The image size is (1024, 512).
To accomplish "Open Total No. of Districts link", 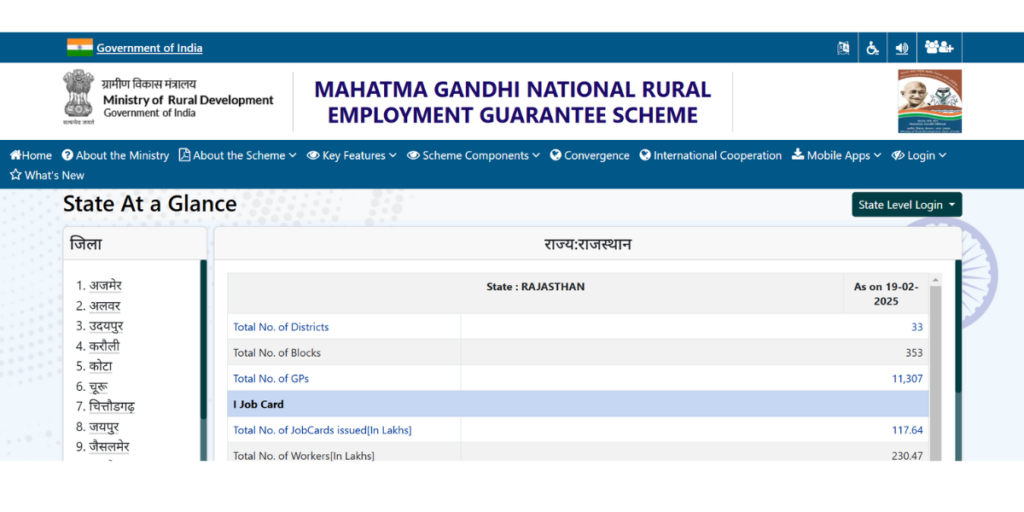I will [281, 327].
